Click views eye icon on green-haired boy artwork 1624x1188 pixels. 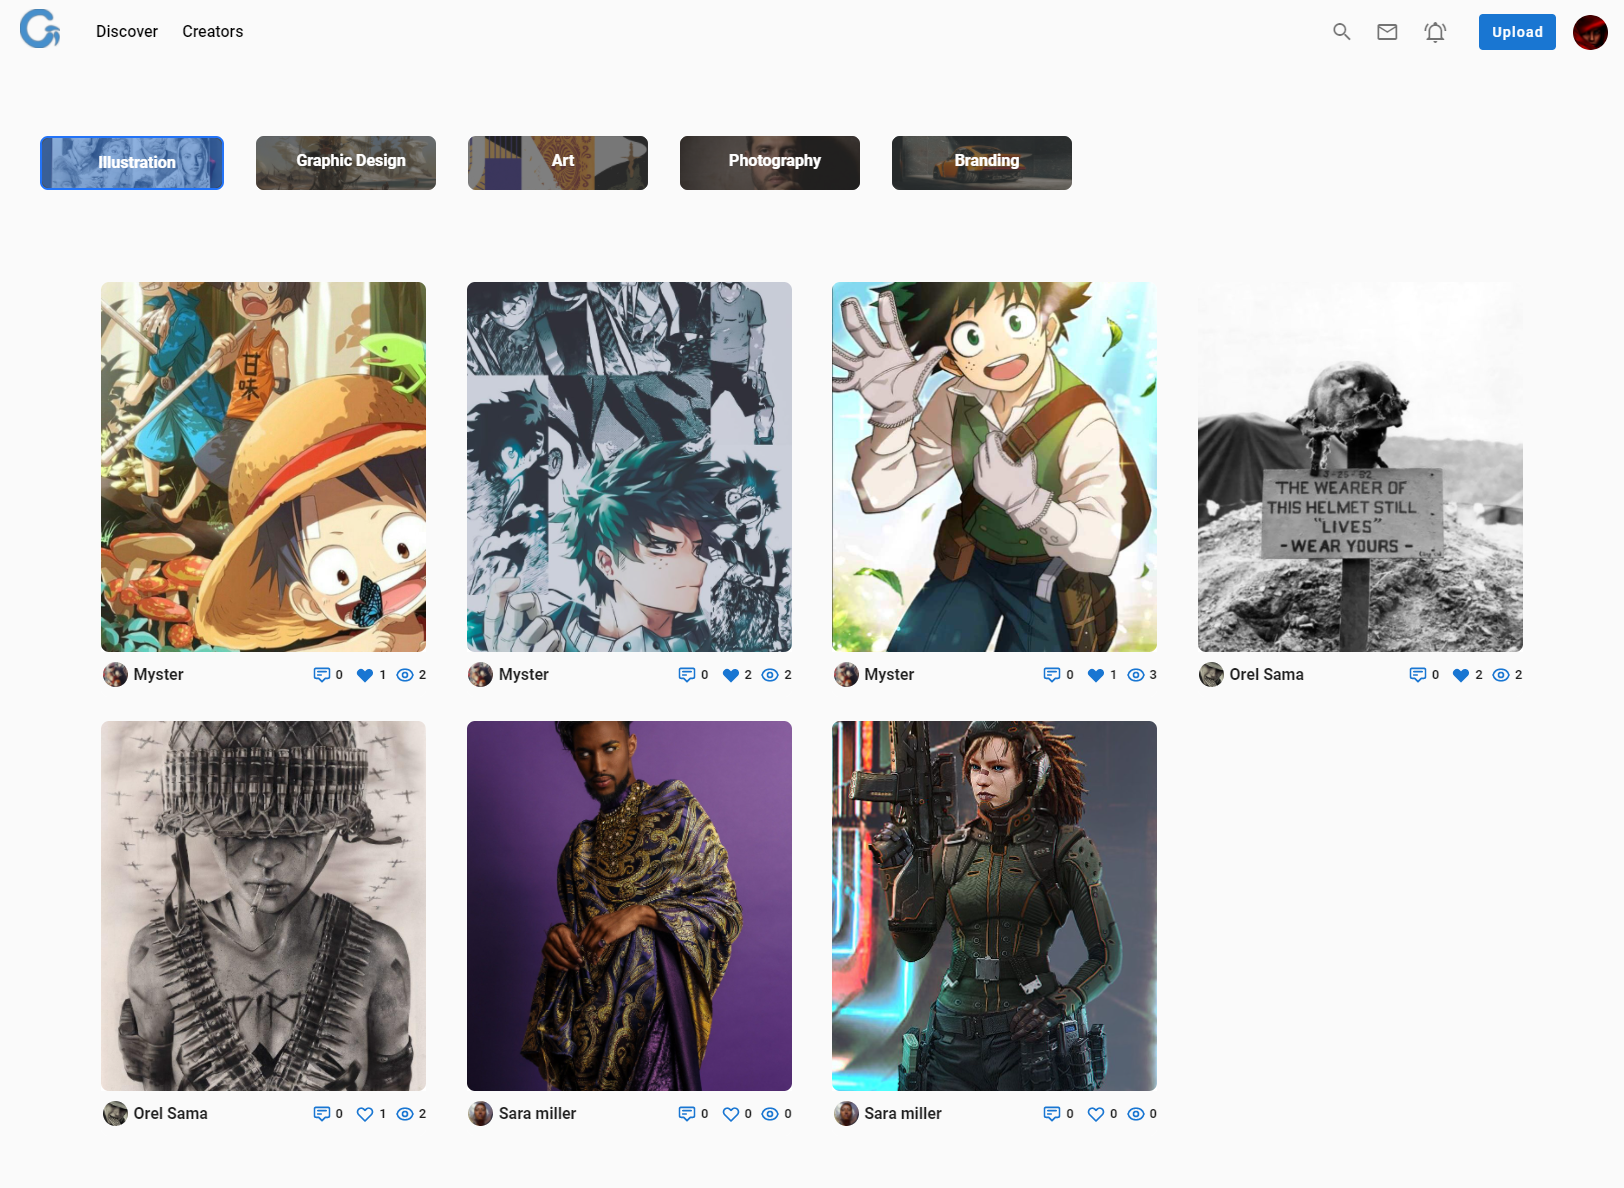[1136, 675]
